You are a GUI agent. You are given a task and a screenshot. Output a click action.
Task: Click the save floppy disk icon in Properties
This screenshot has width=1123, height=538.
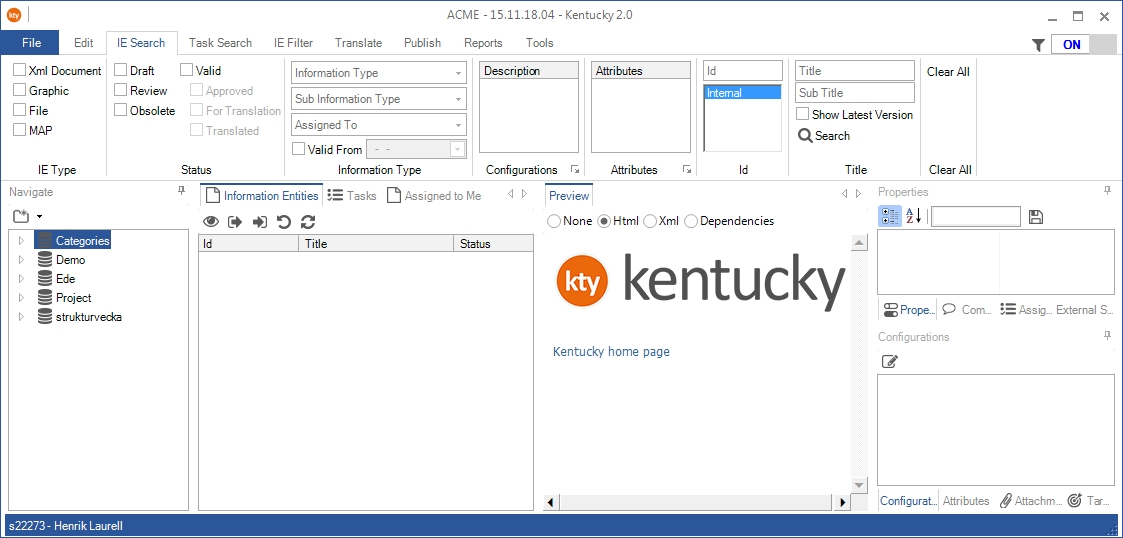point(1036,217)
